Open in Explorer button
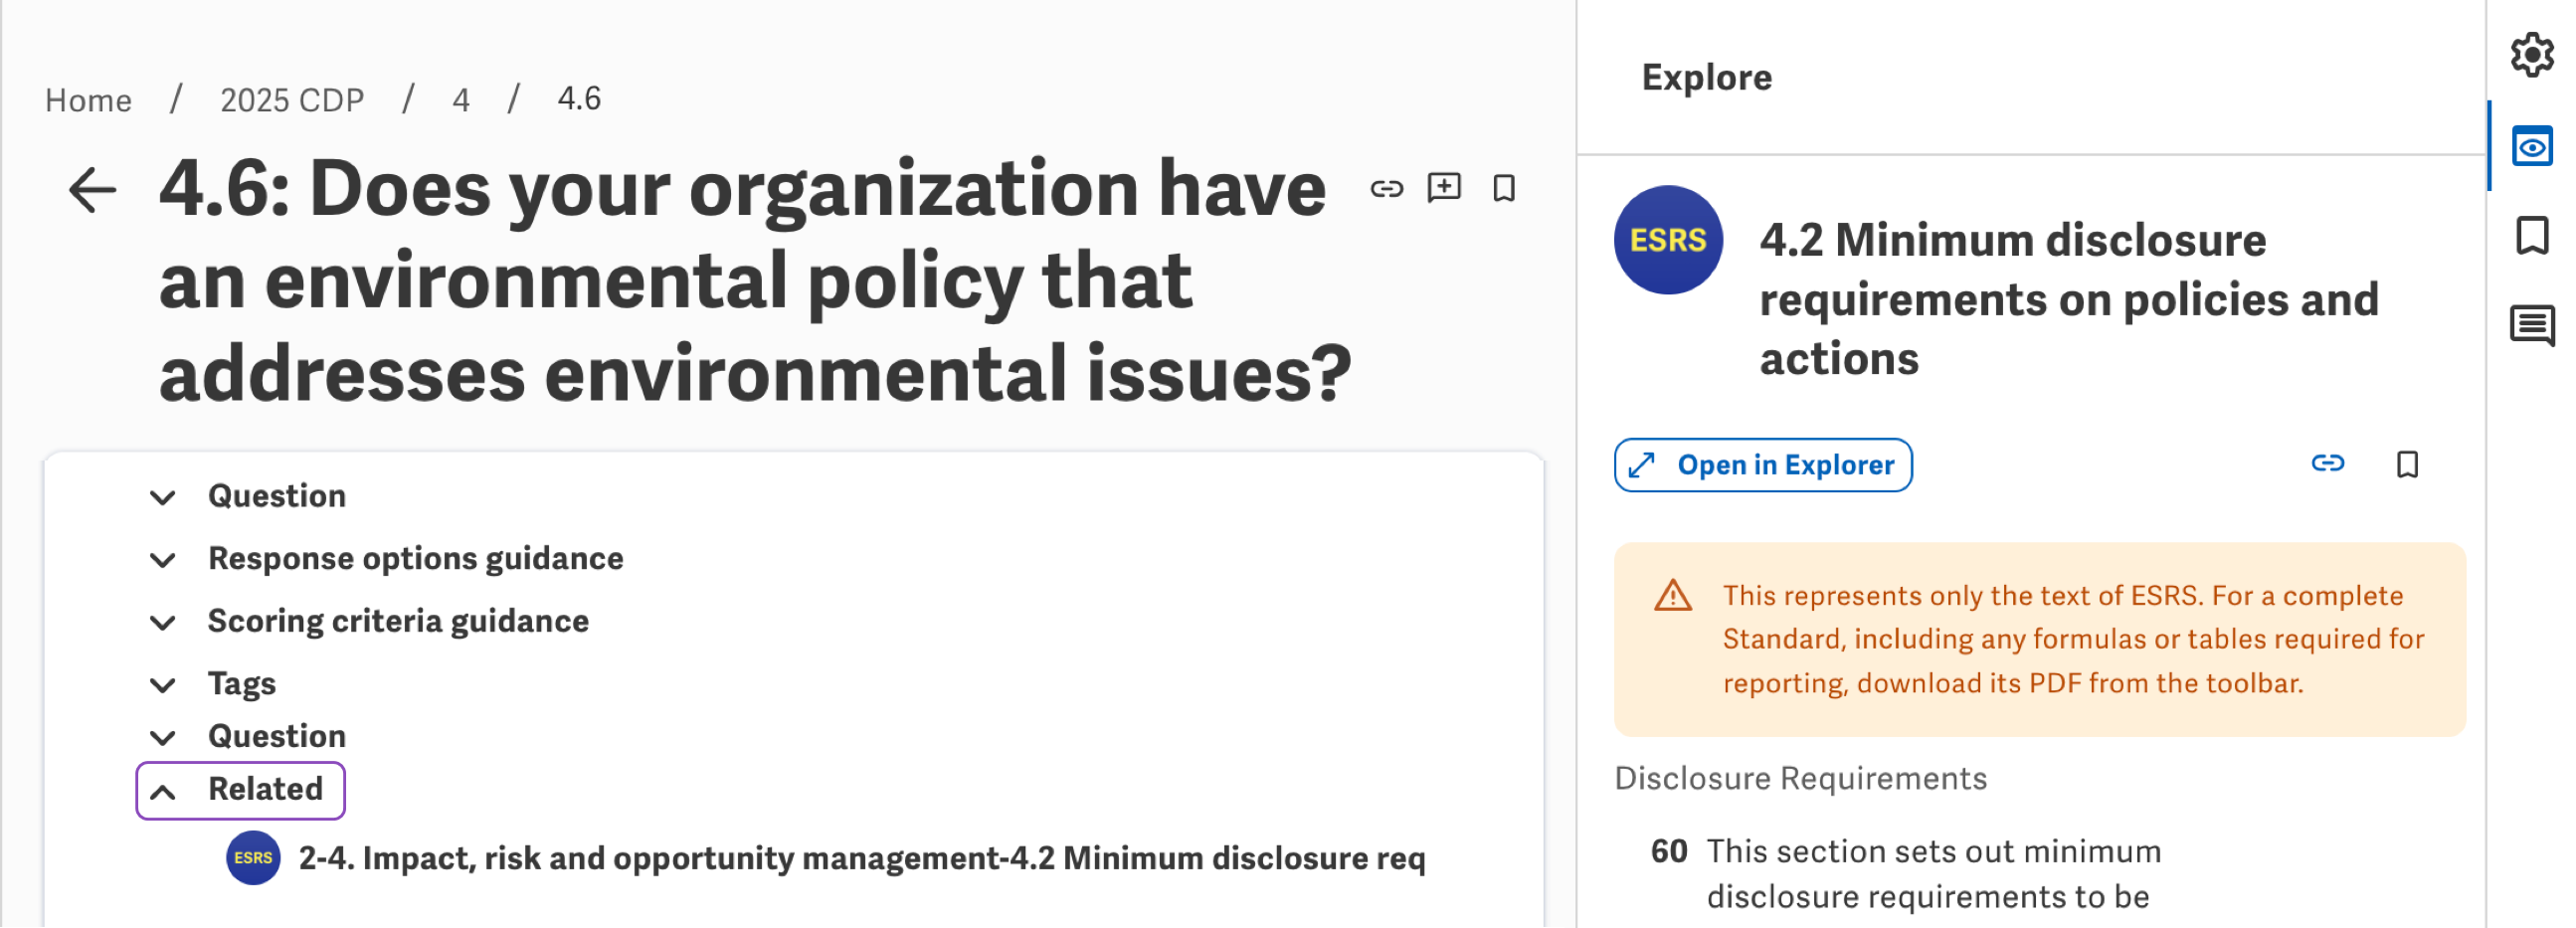 pos(1762,466)
